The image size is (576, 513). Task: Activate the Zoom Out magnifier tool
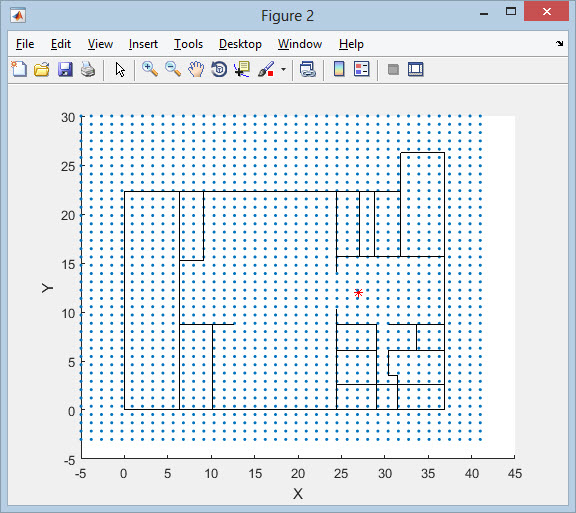click(173, 69)
